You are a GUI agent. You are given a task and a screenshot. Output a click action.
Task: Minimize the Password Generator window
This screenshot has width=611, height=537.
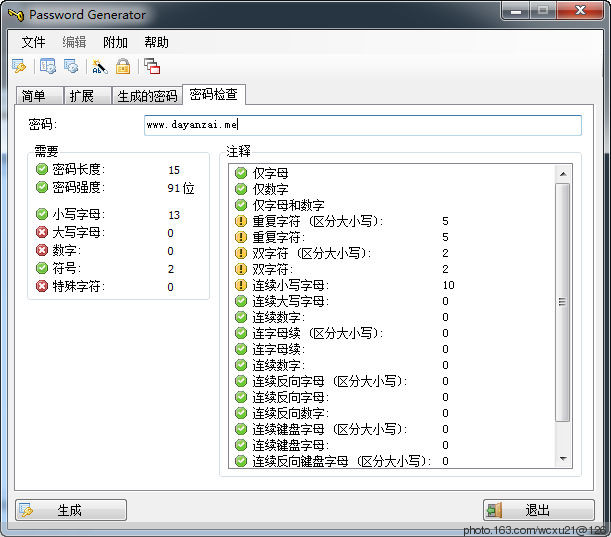point(516,11)
